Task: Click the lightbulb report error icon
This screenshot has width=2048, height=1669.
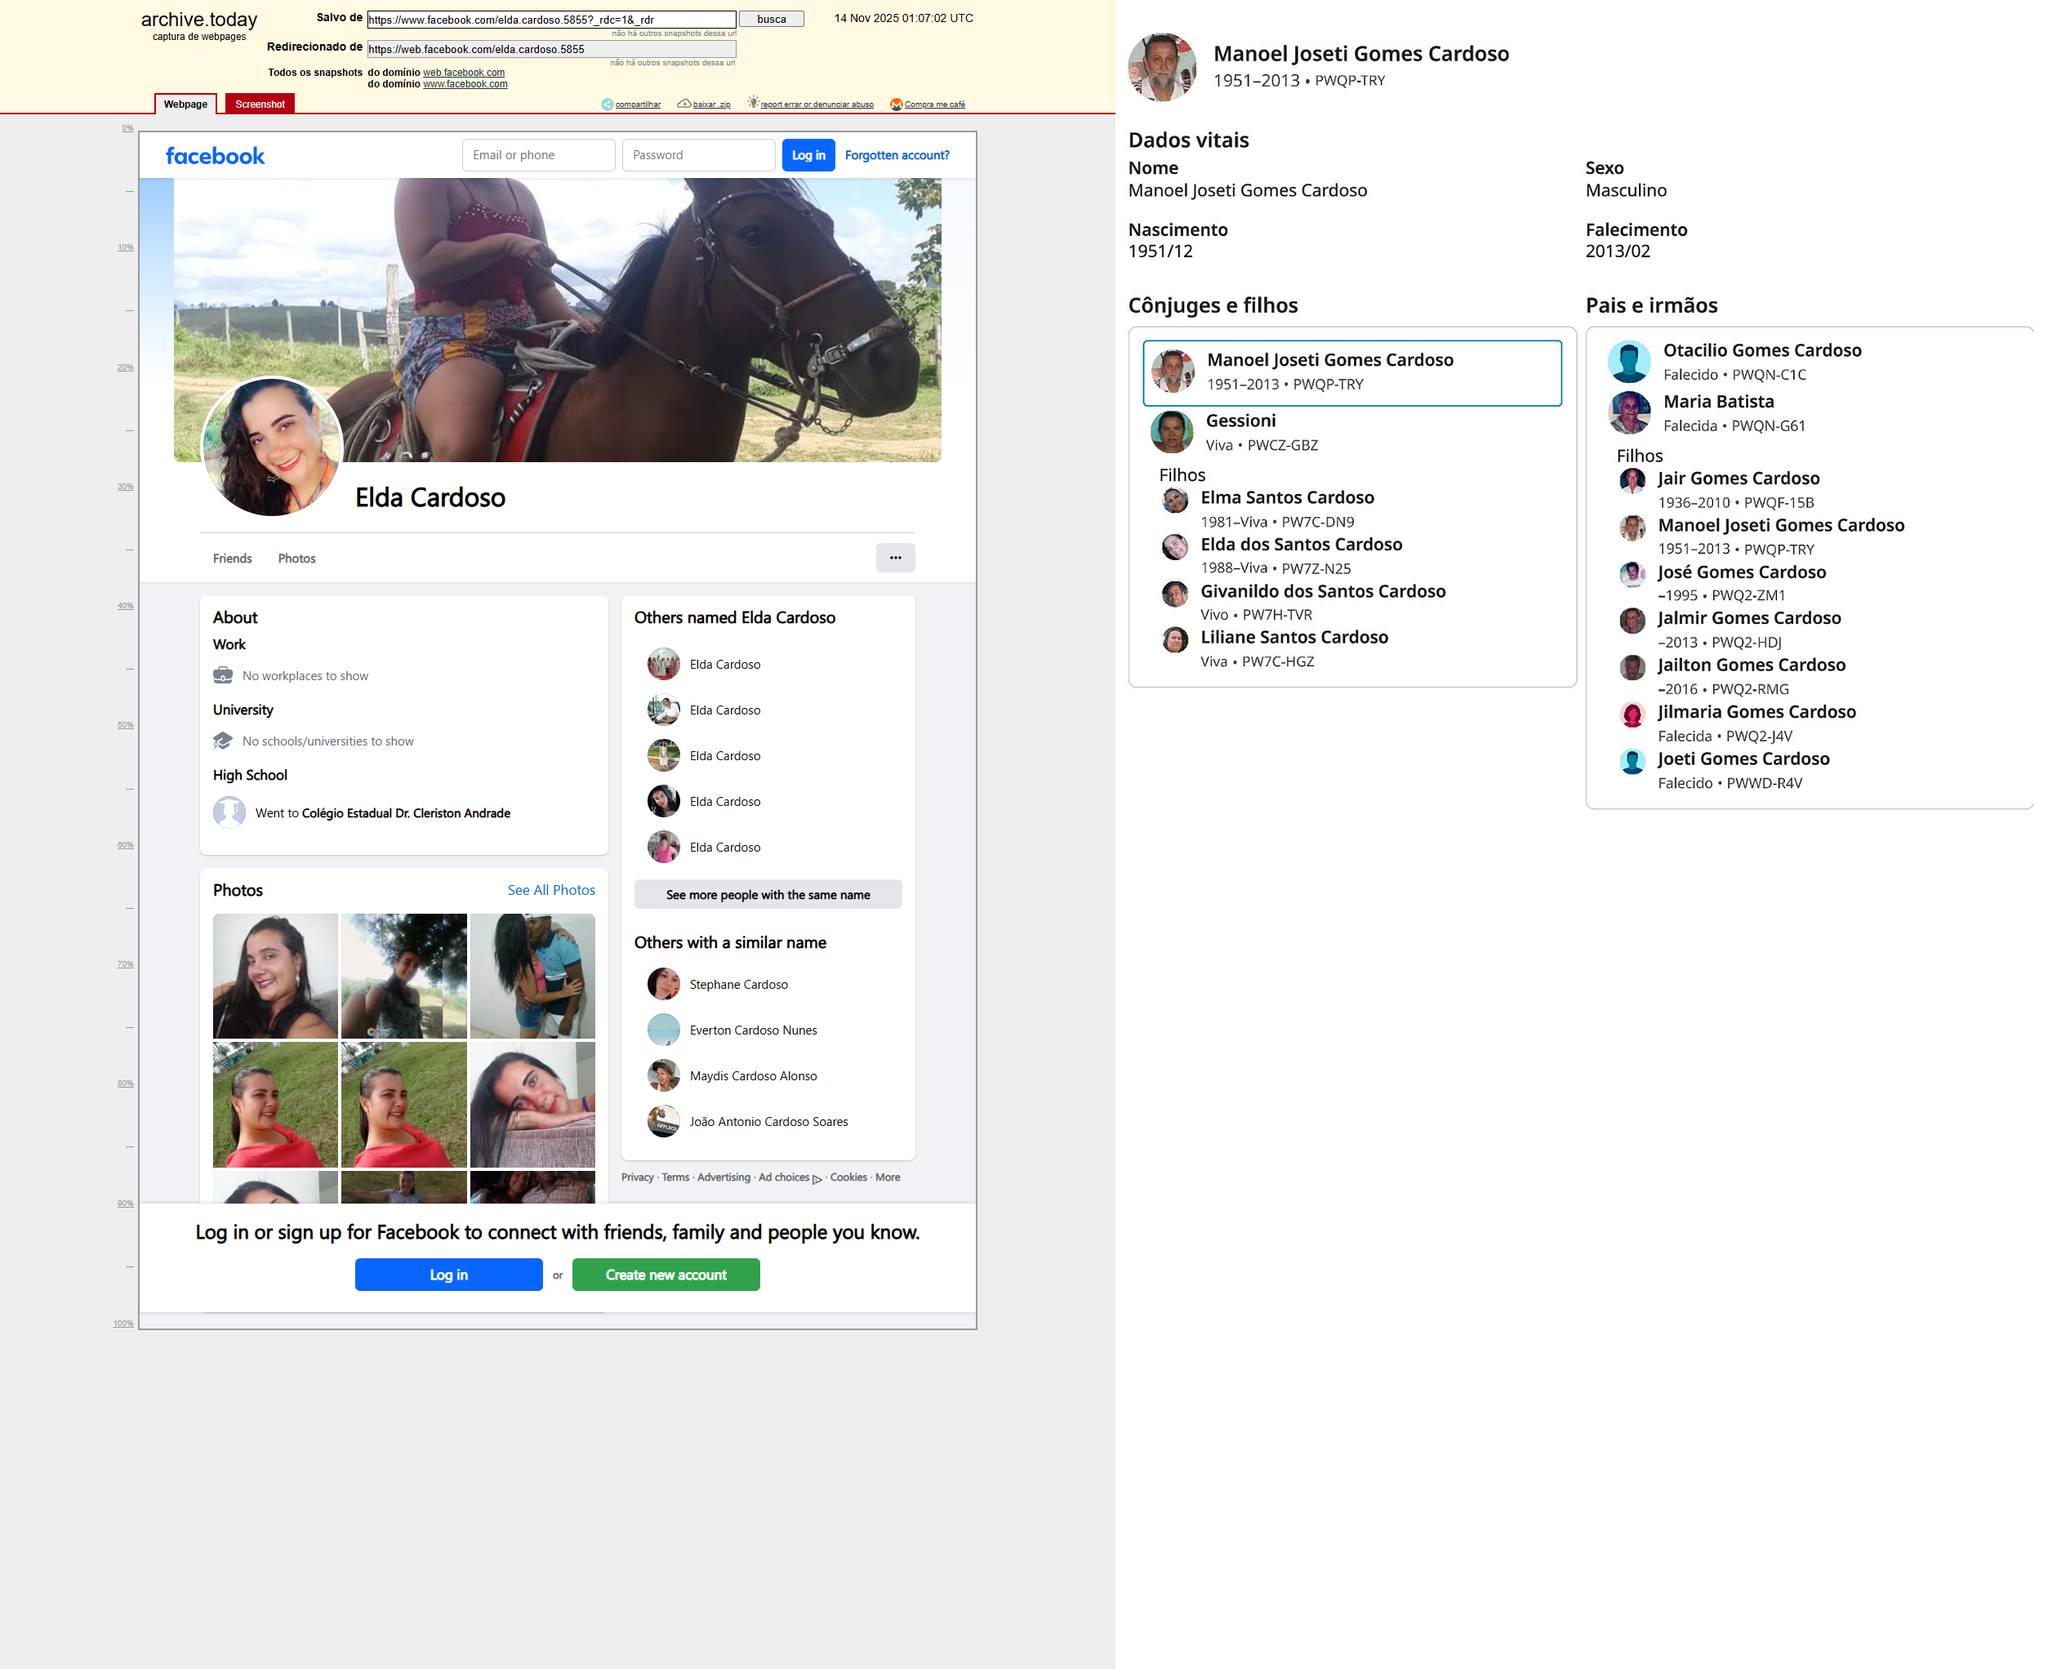Action: [x=753, y=103]
